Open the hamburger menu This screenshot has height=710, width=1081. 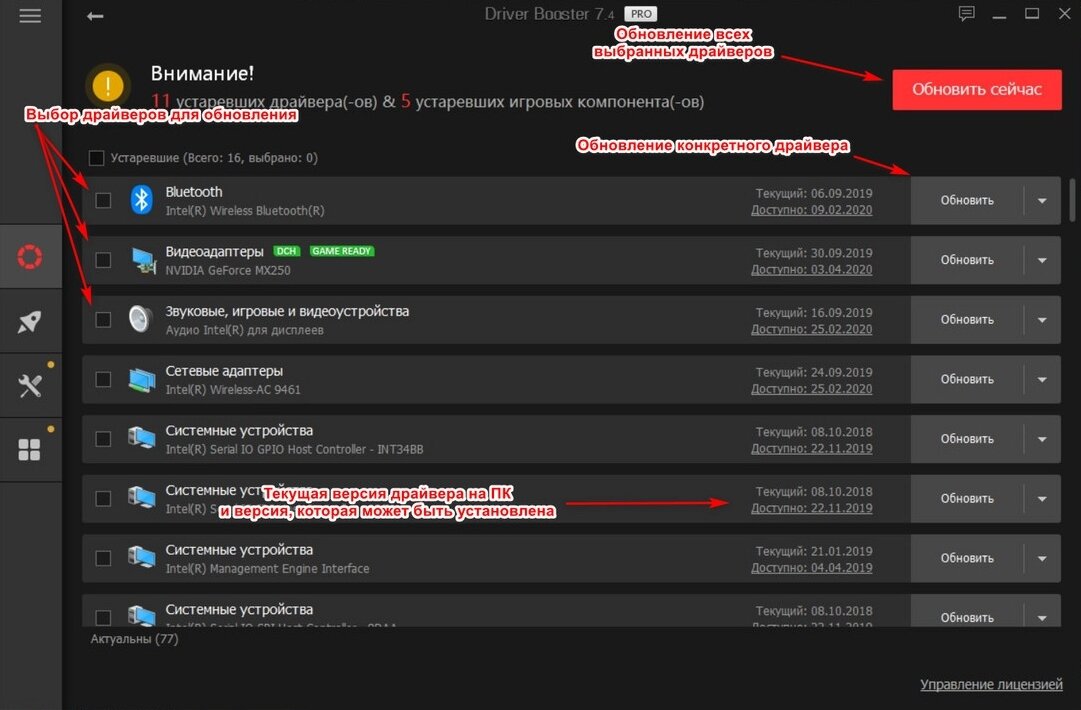(x=30, y=15)
